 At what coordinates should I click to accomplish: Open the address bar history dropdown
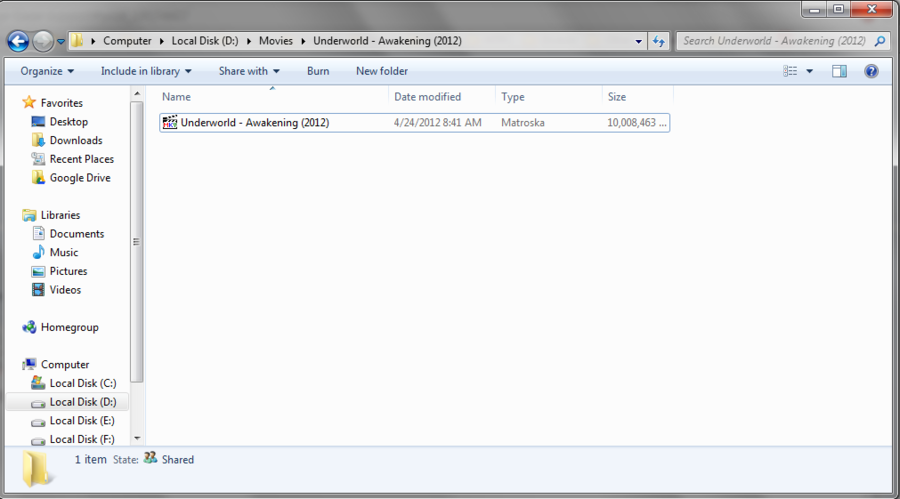[638, 41]
